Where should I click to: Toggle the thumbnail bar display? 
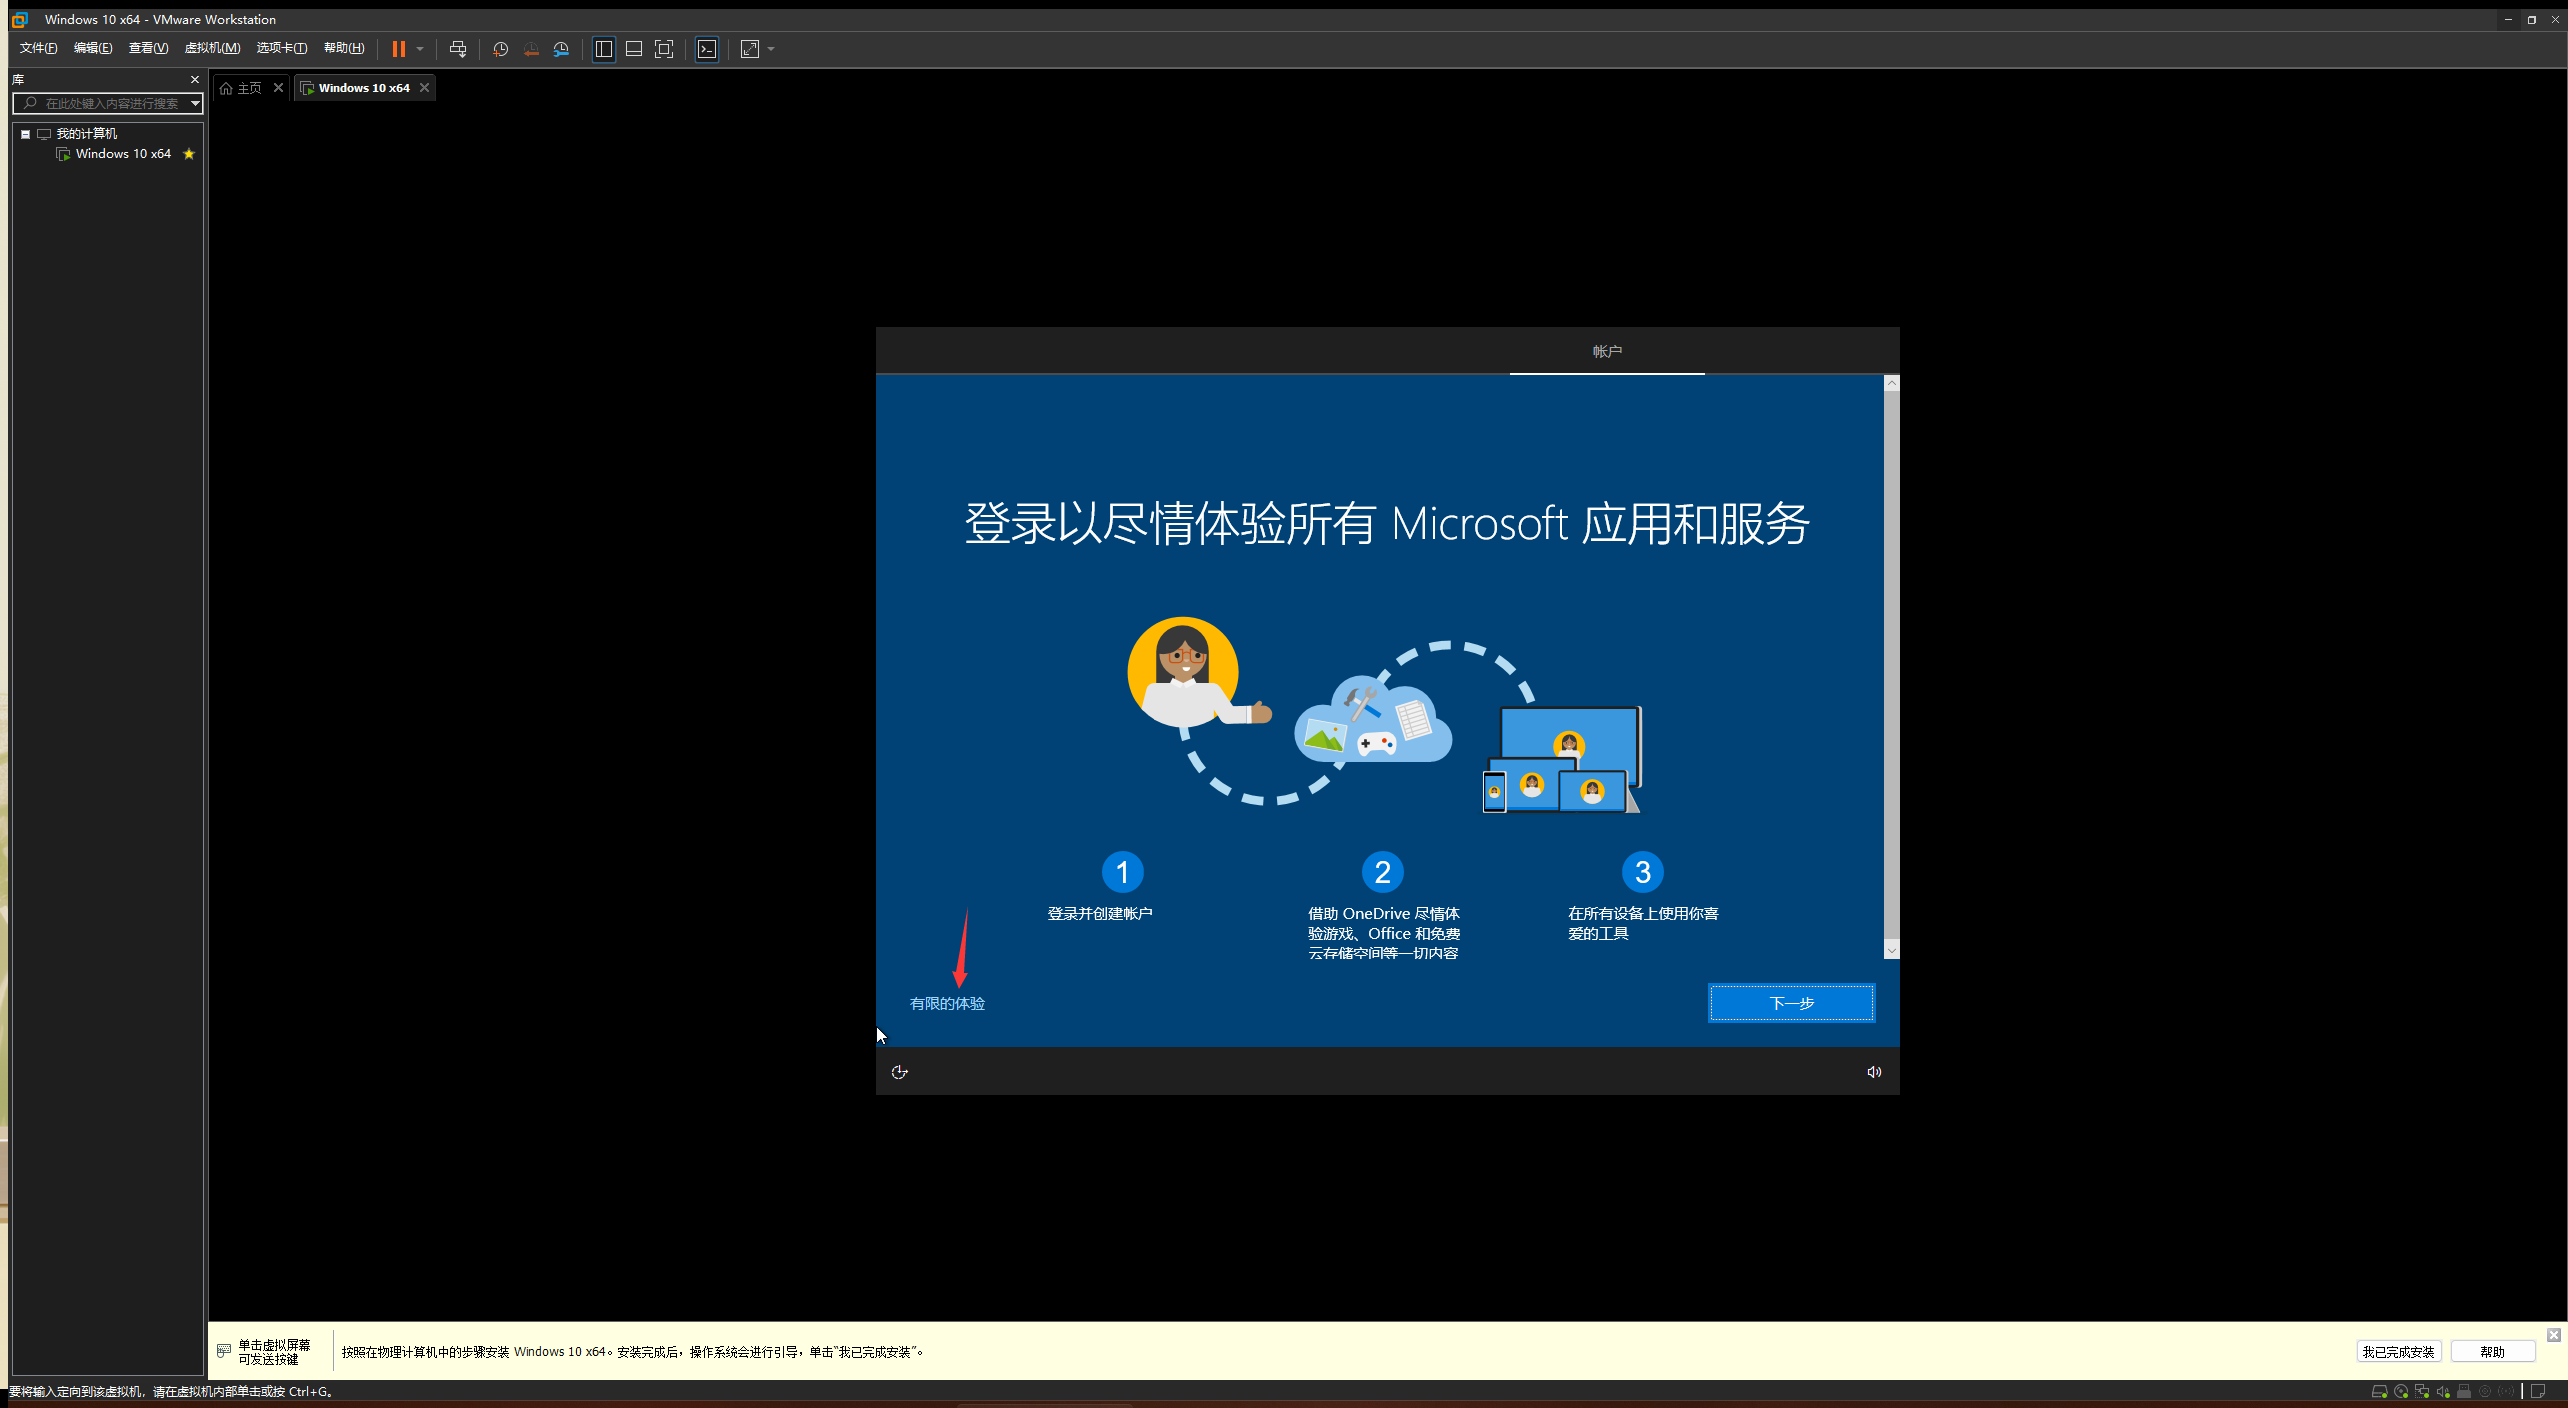(633, 49)
